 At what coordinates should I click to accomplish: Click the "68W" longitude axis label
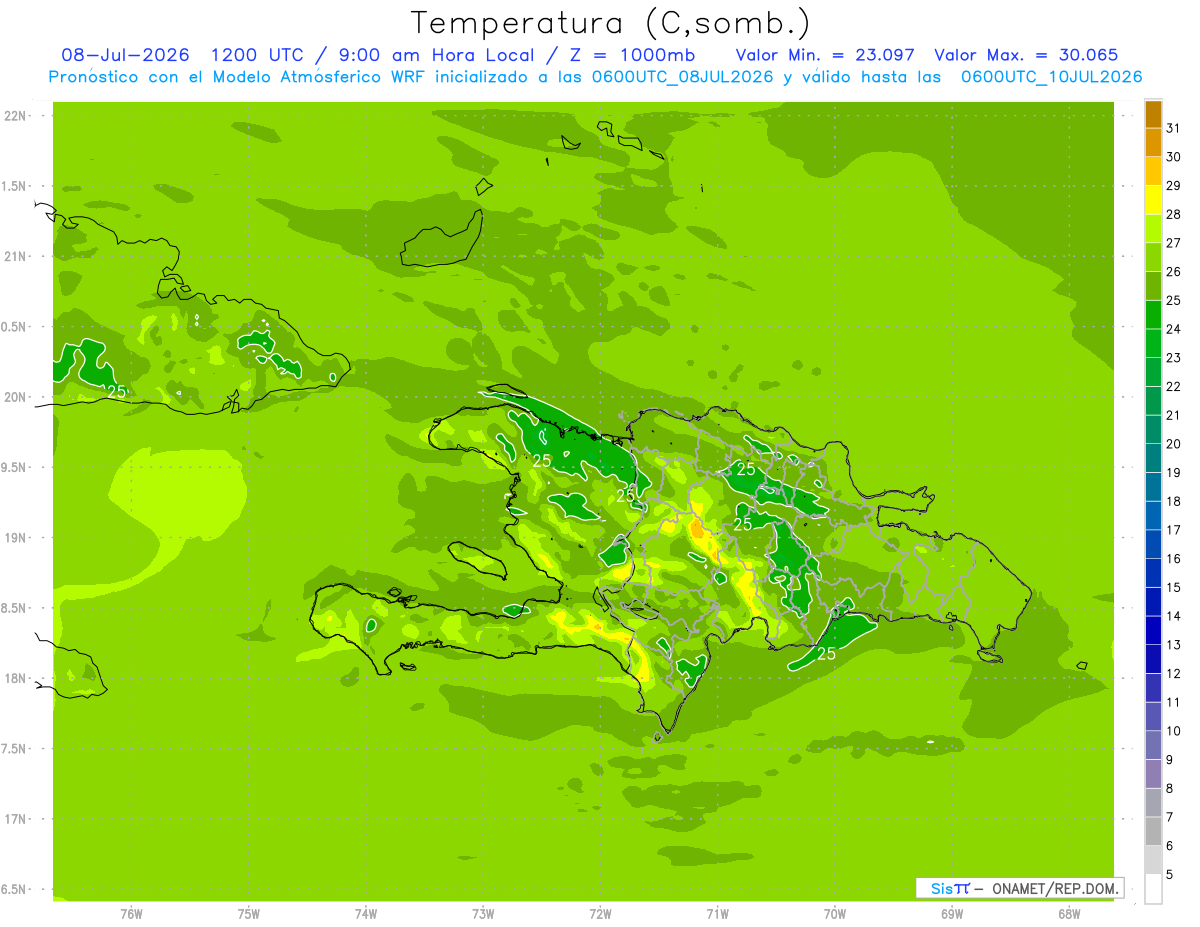(1069, 913)
